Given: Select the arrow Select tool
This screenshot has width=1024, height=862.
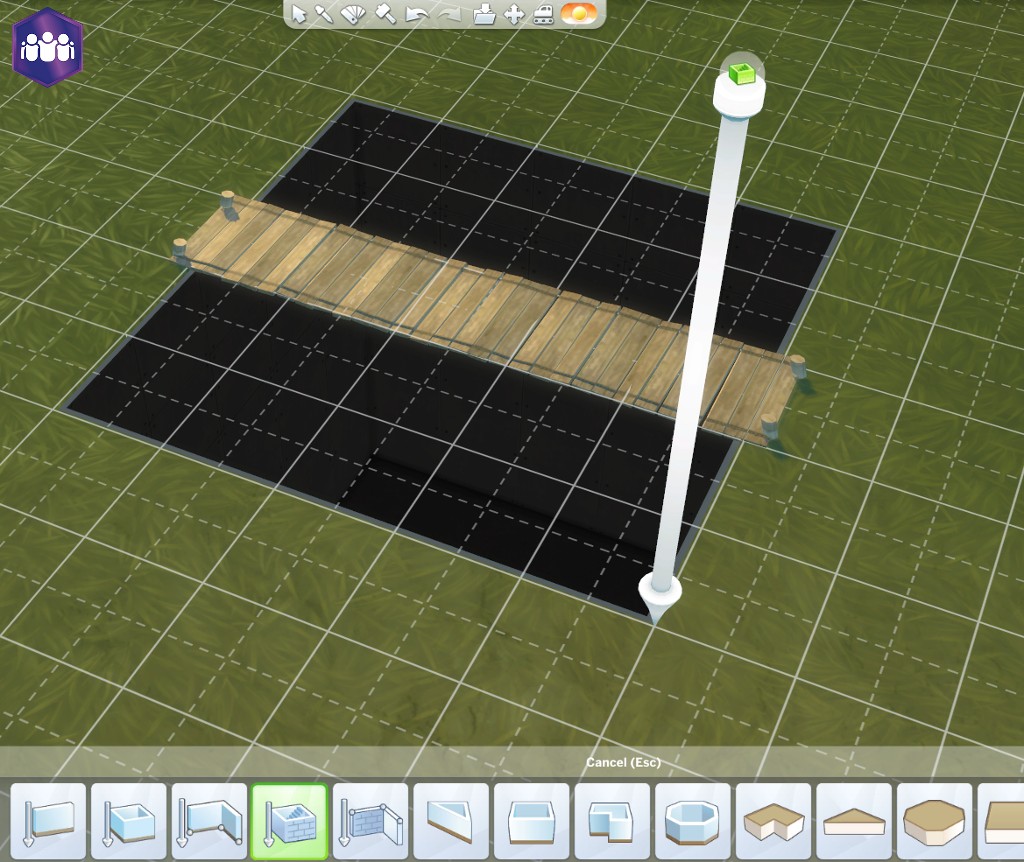Looking at the screenshot, I should 298,14.
